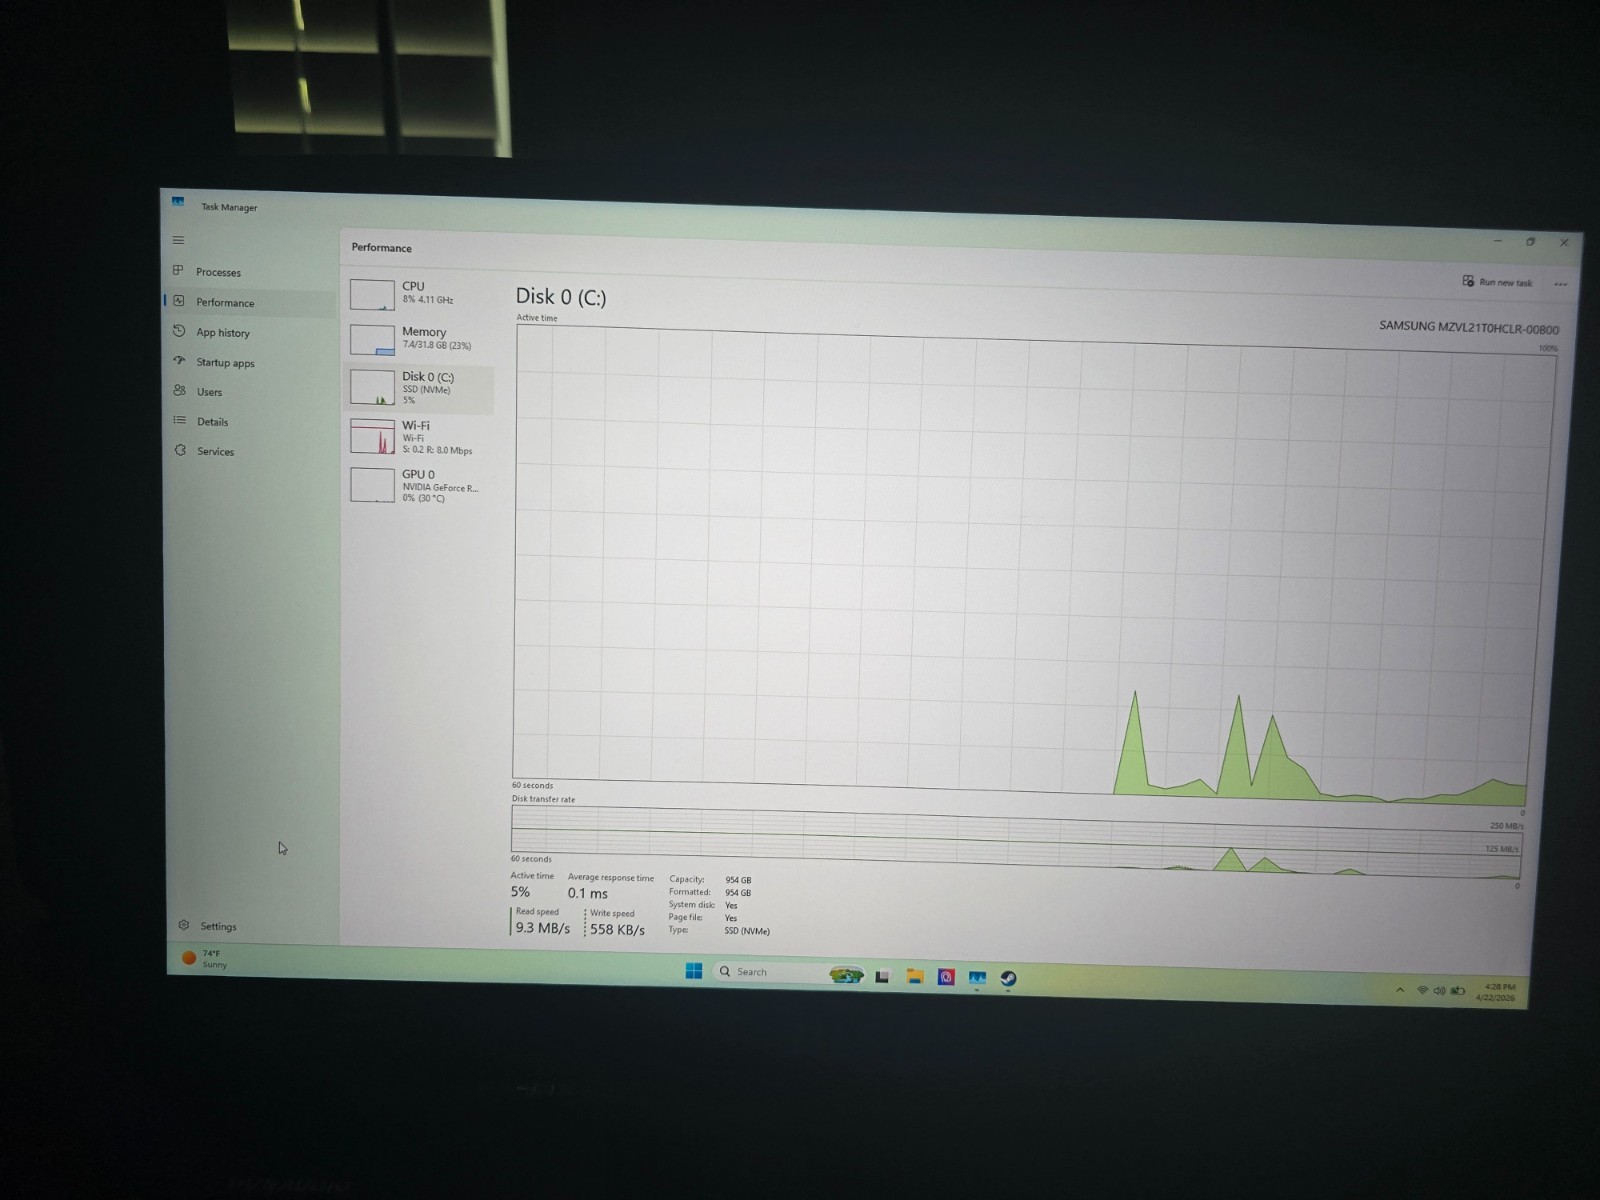
Task: Show hidden system tray icons
Action: click(x=1399, y=990)
